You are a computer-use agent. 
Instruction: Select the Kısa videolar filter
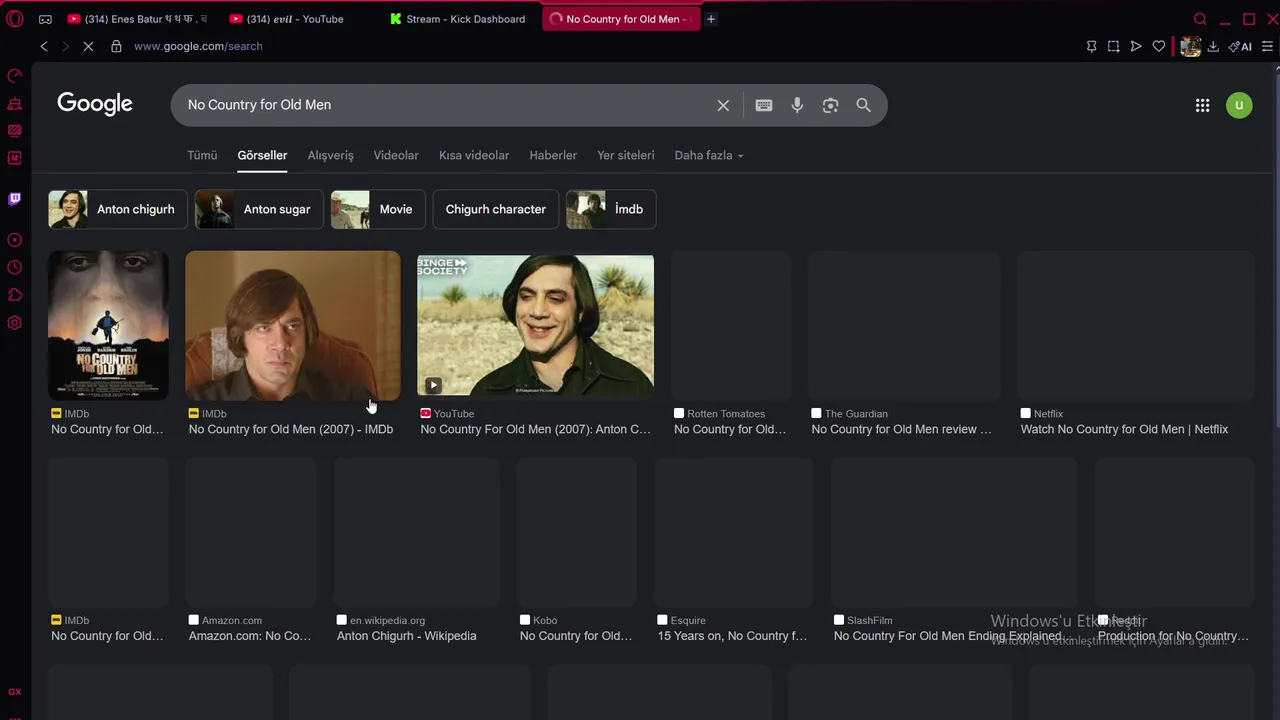474,155
